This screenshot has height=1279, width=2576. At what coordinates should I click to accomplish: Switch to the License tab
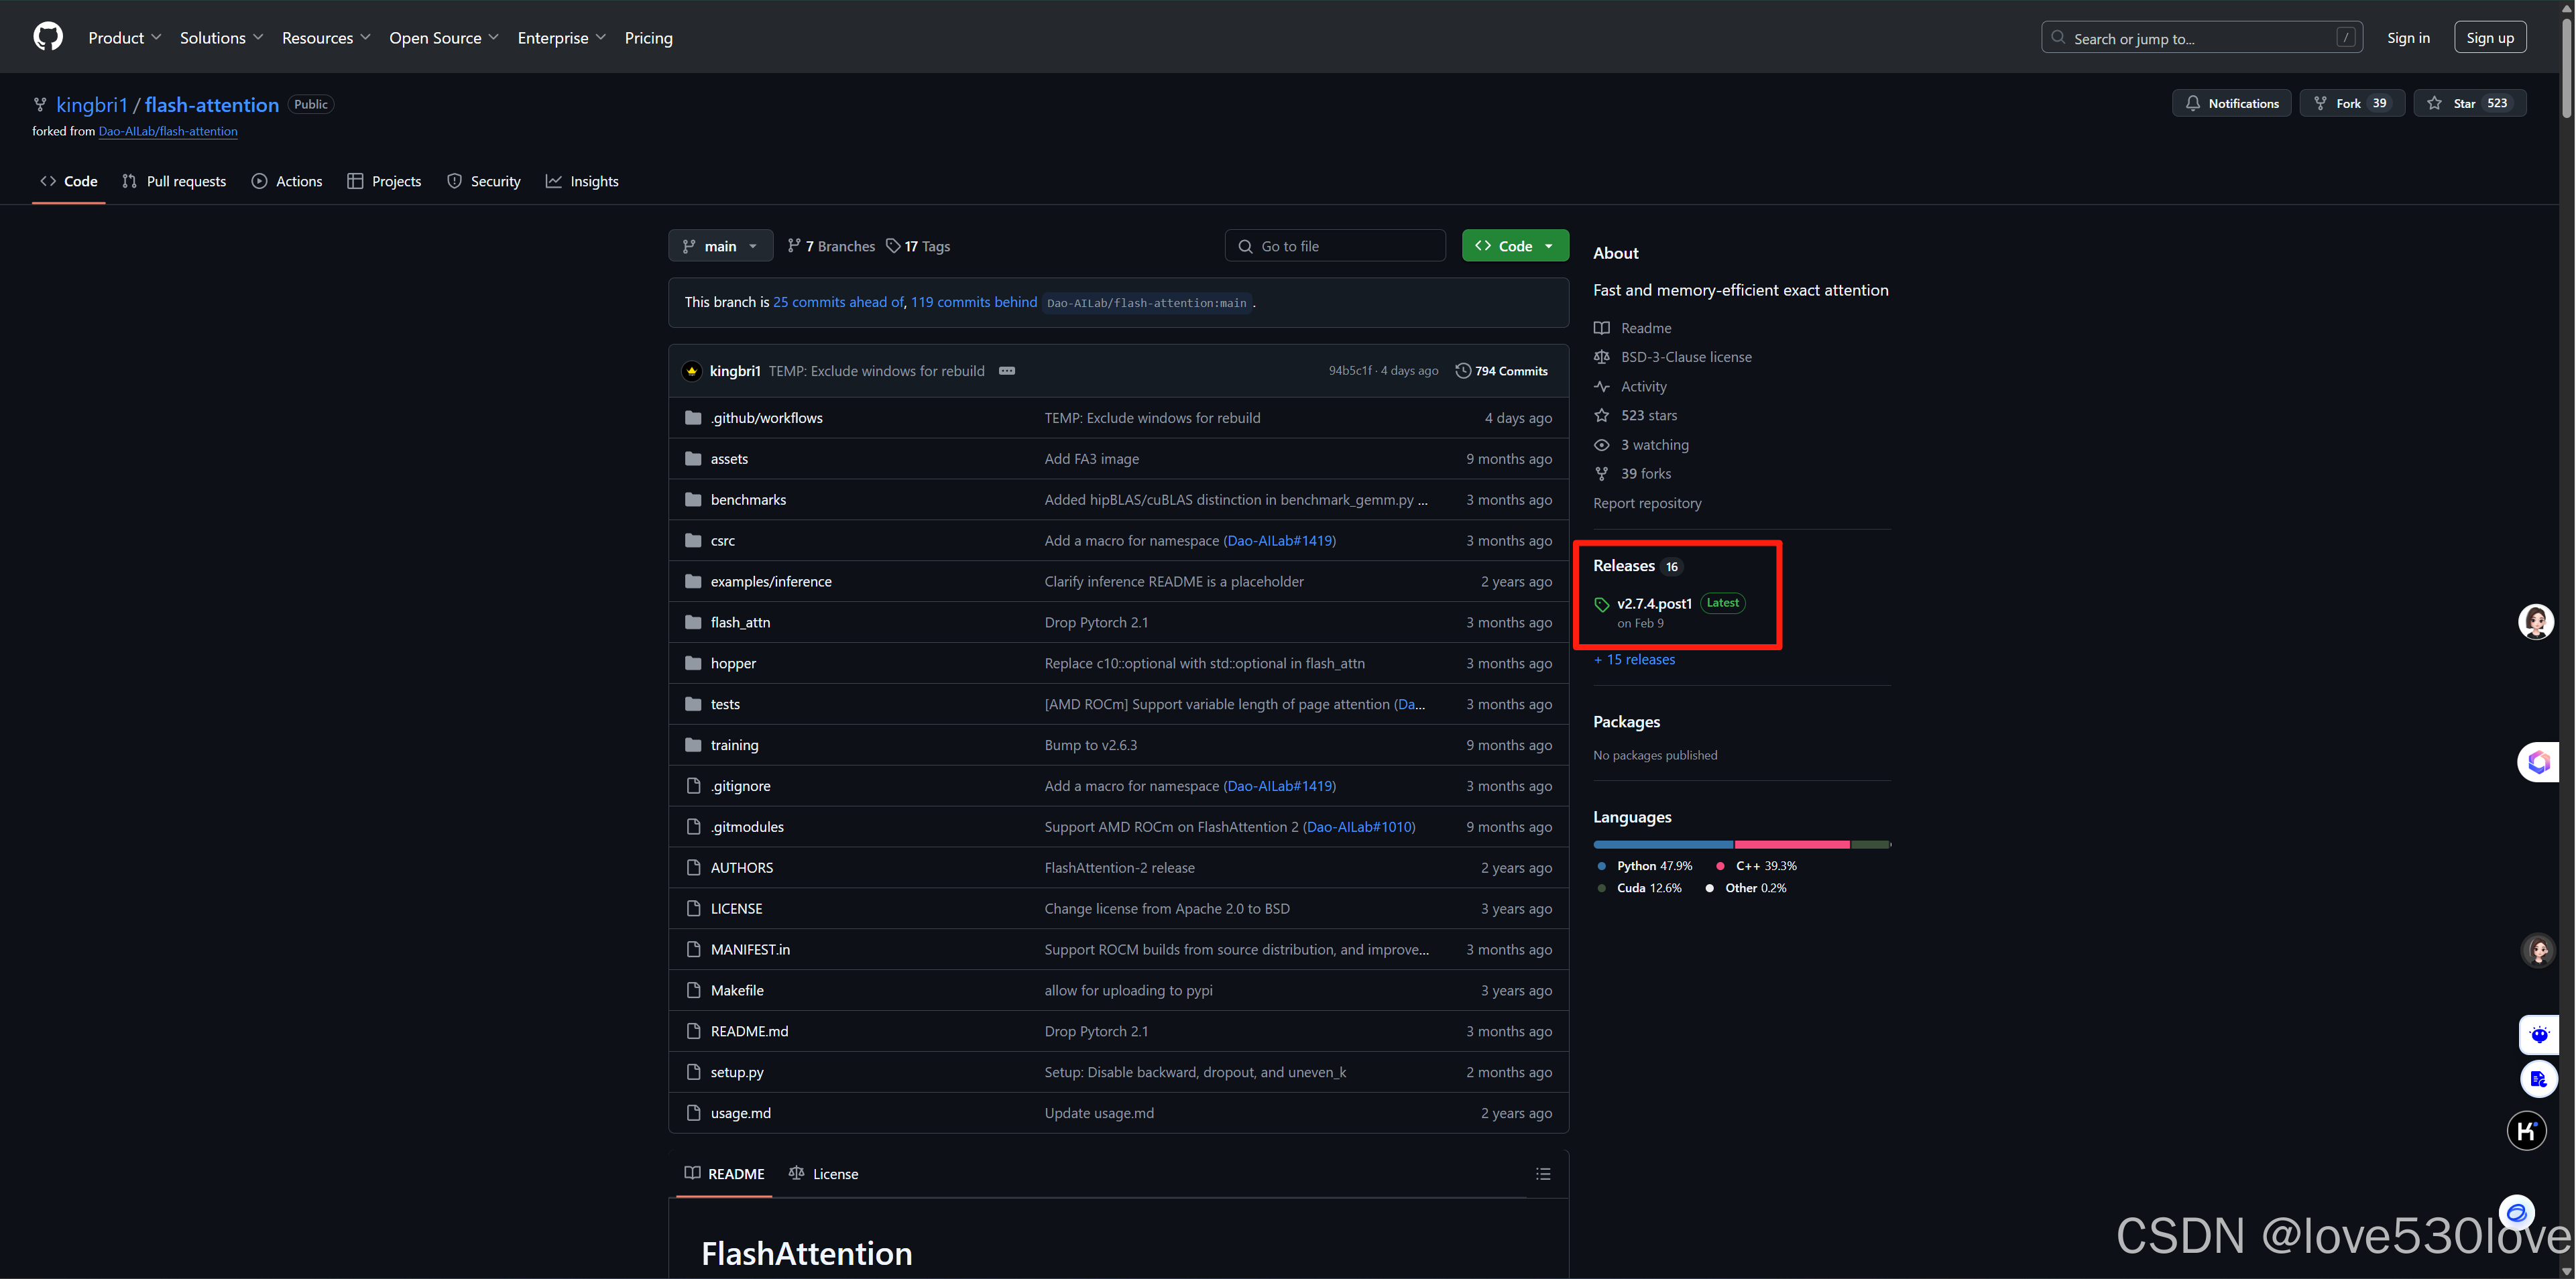(x=823, y=1174)
